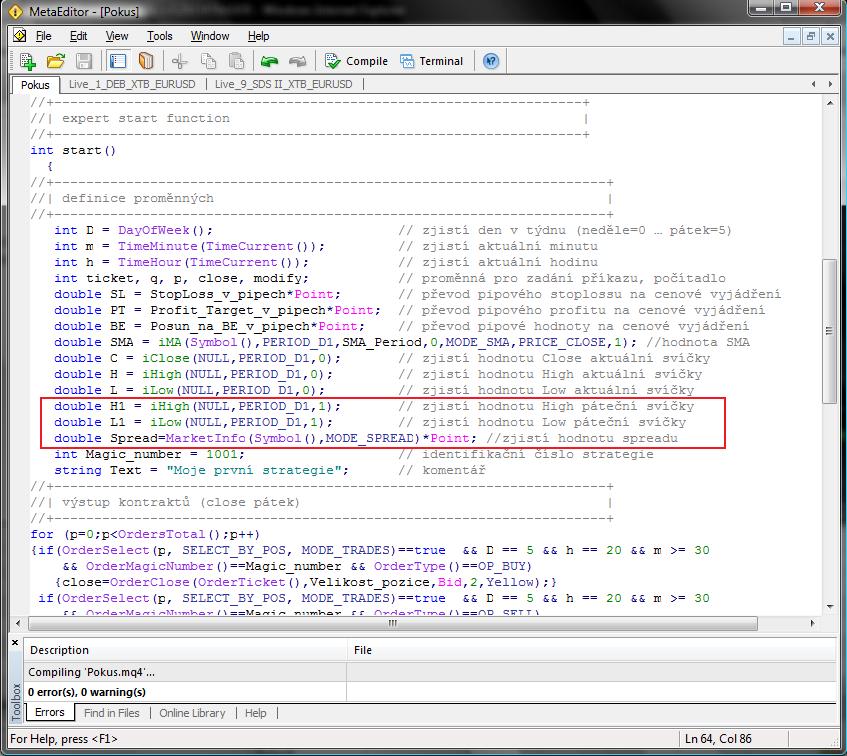Screen dimensions: 847x756
Task: Click the vertical scrollbar thumb in the editor
Action: (x=830, y=331)
